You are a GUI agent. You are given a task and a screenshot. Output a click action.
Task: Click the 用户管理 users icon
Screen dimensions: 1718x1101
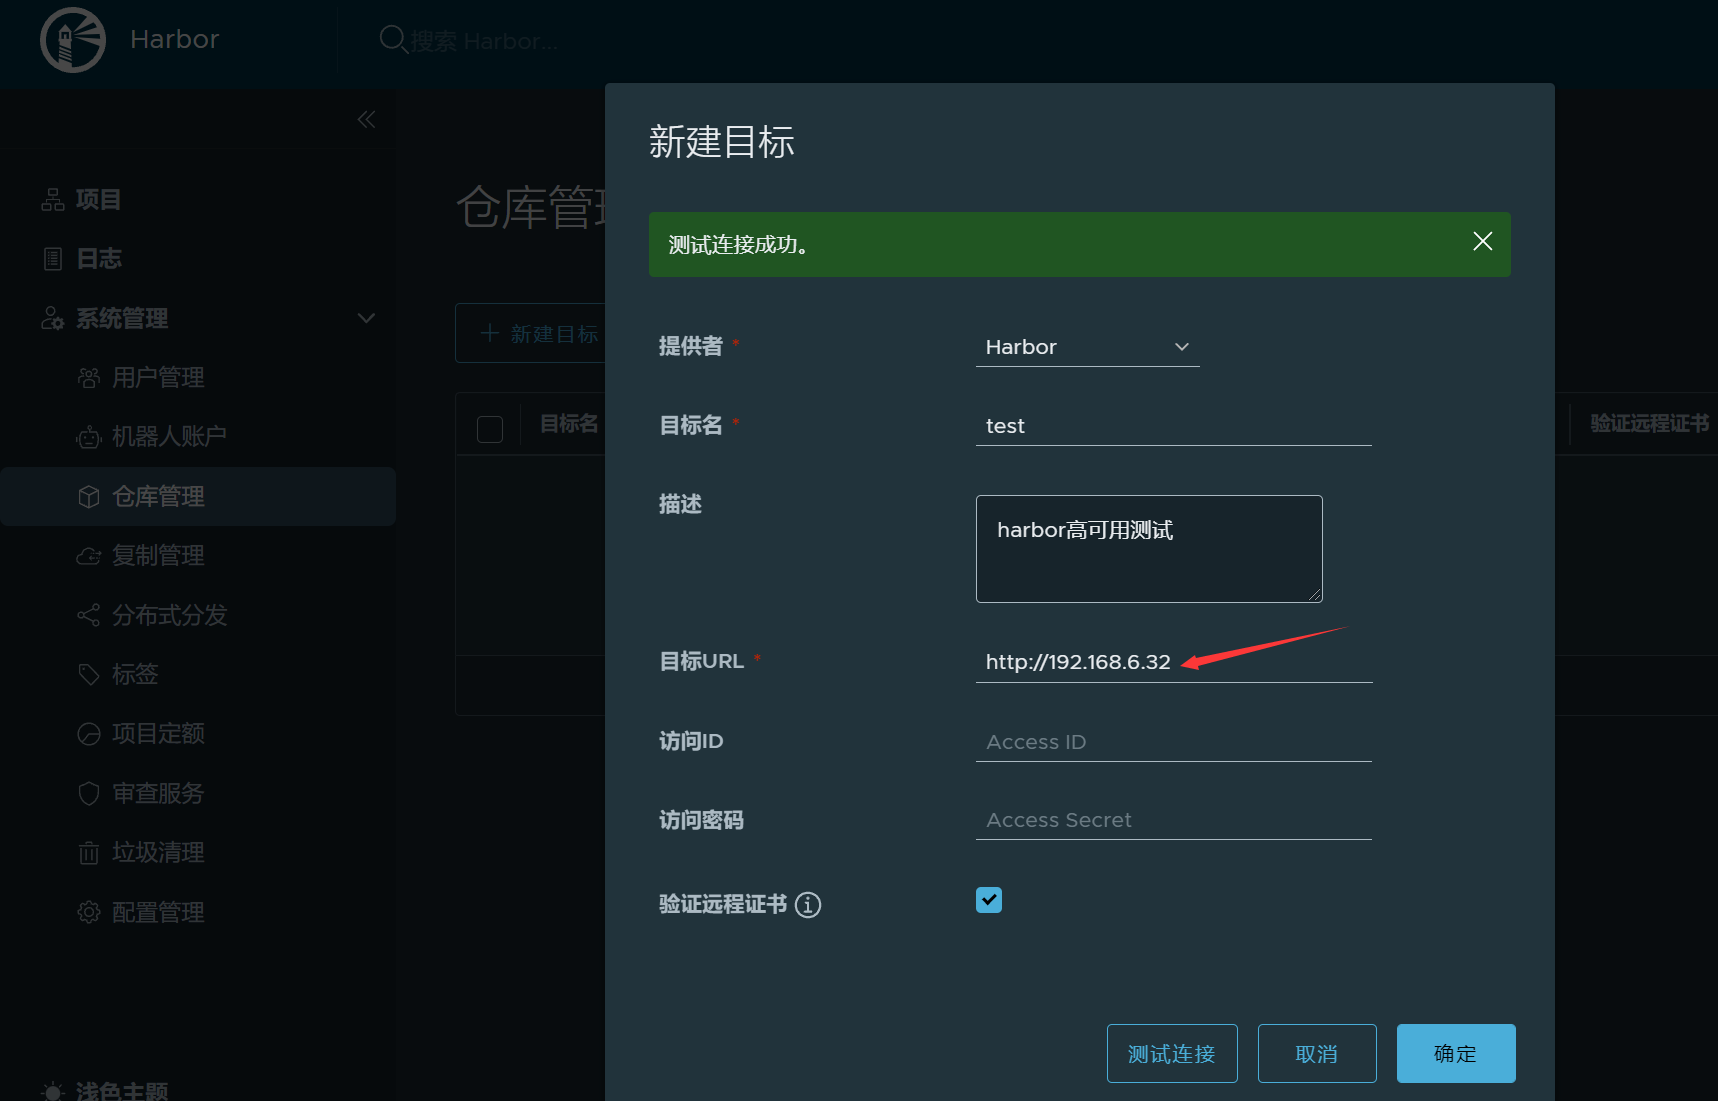coord(89,378)
